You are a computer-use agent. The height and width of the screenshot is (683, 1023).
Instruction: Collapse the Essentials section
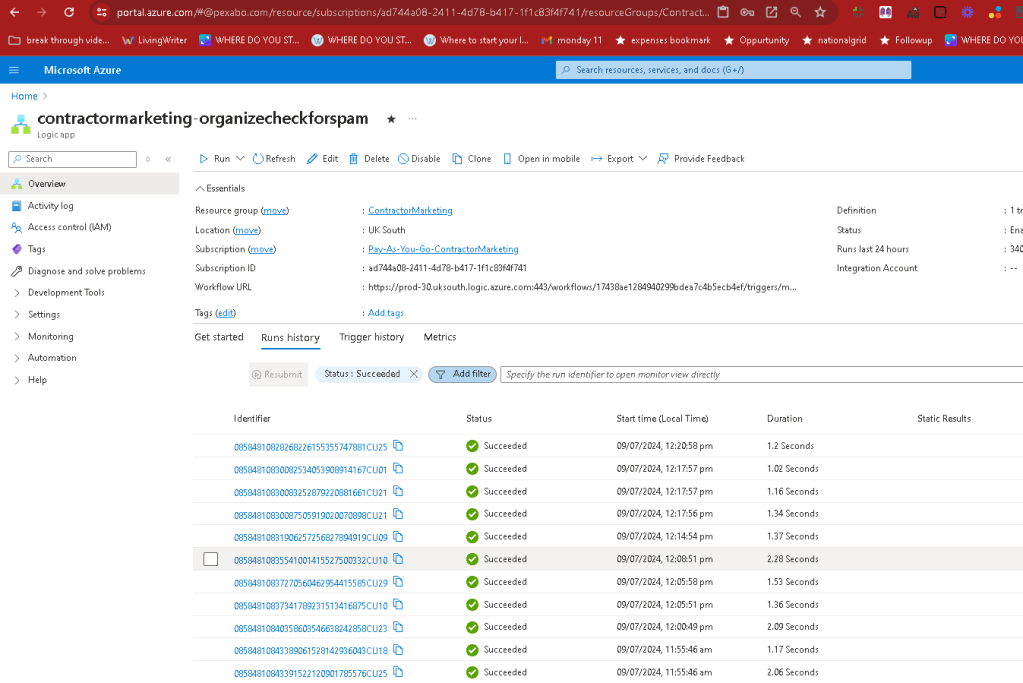pos(220,189)
